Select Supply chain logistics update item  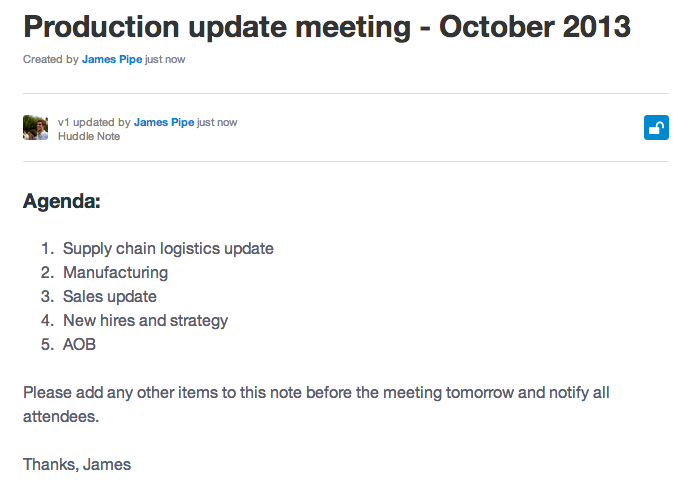(168, 249)
